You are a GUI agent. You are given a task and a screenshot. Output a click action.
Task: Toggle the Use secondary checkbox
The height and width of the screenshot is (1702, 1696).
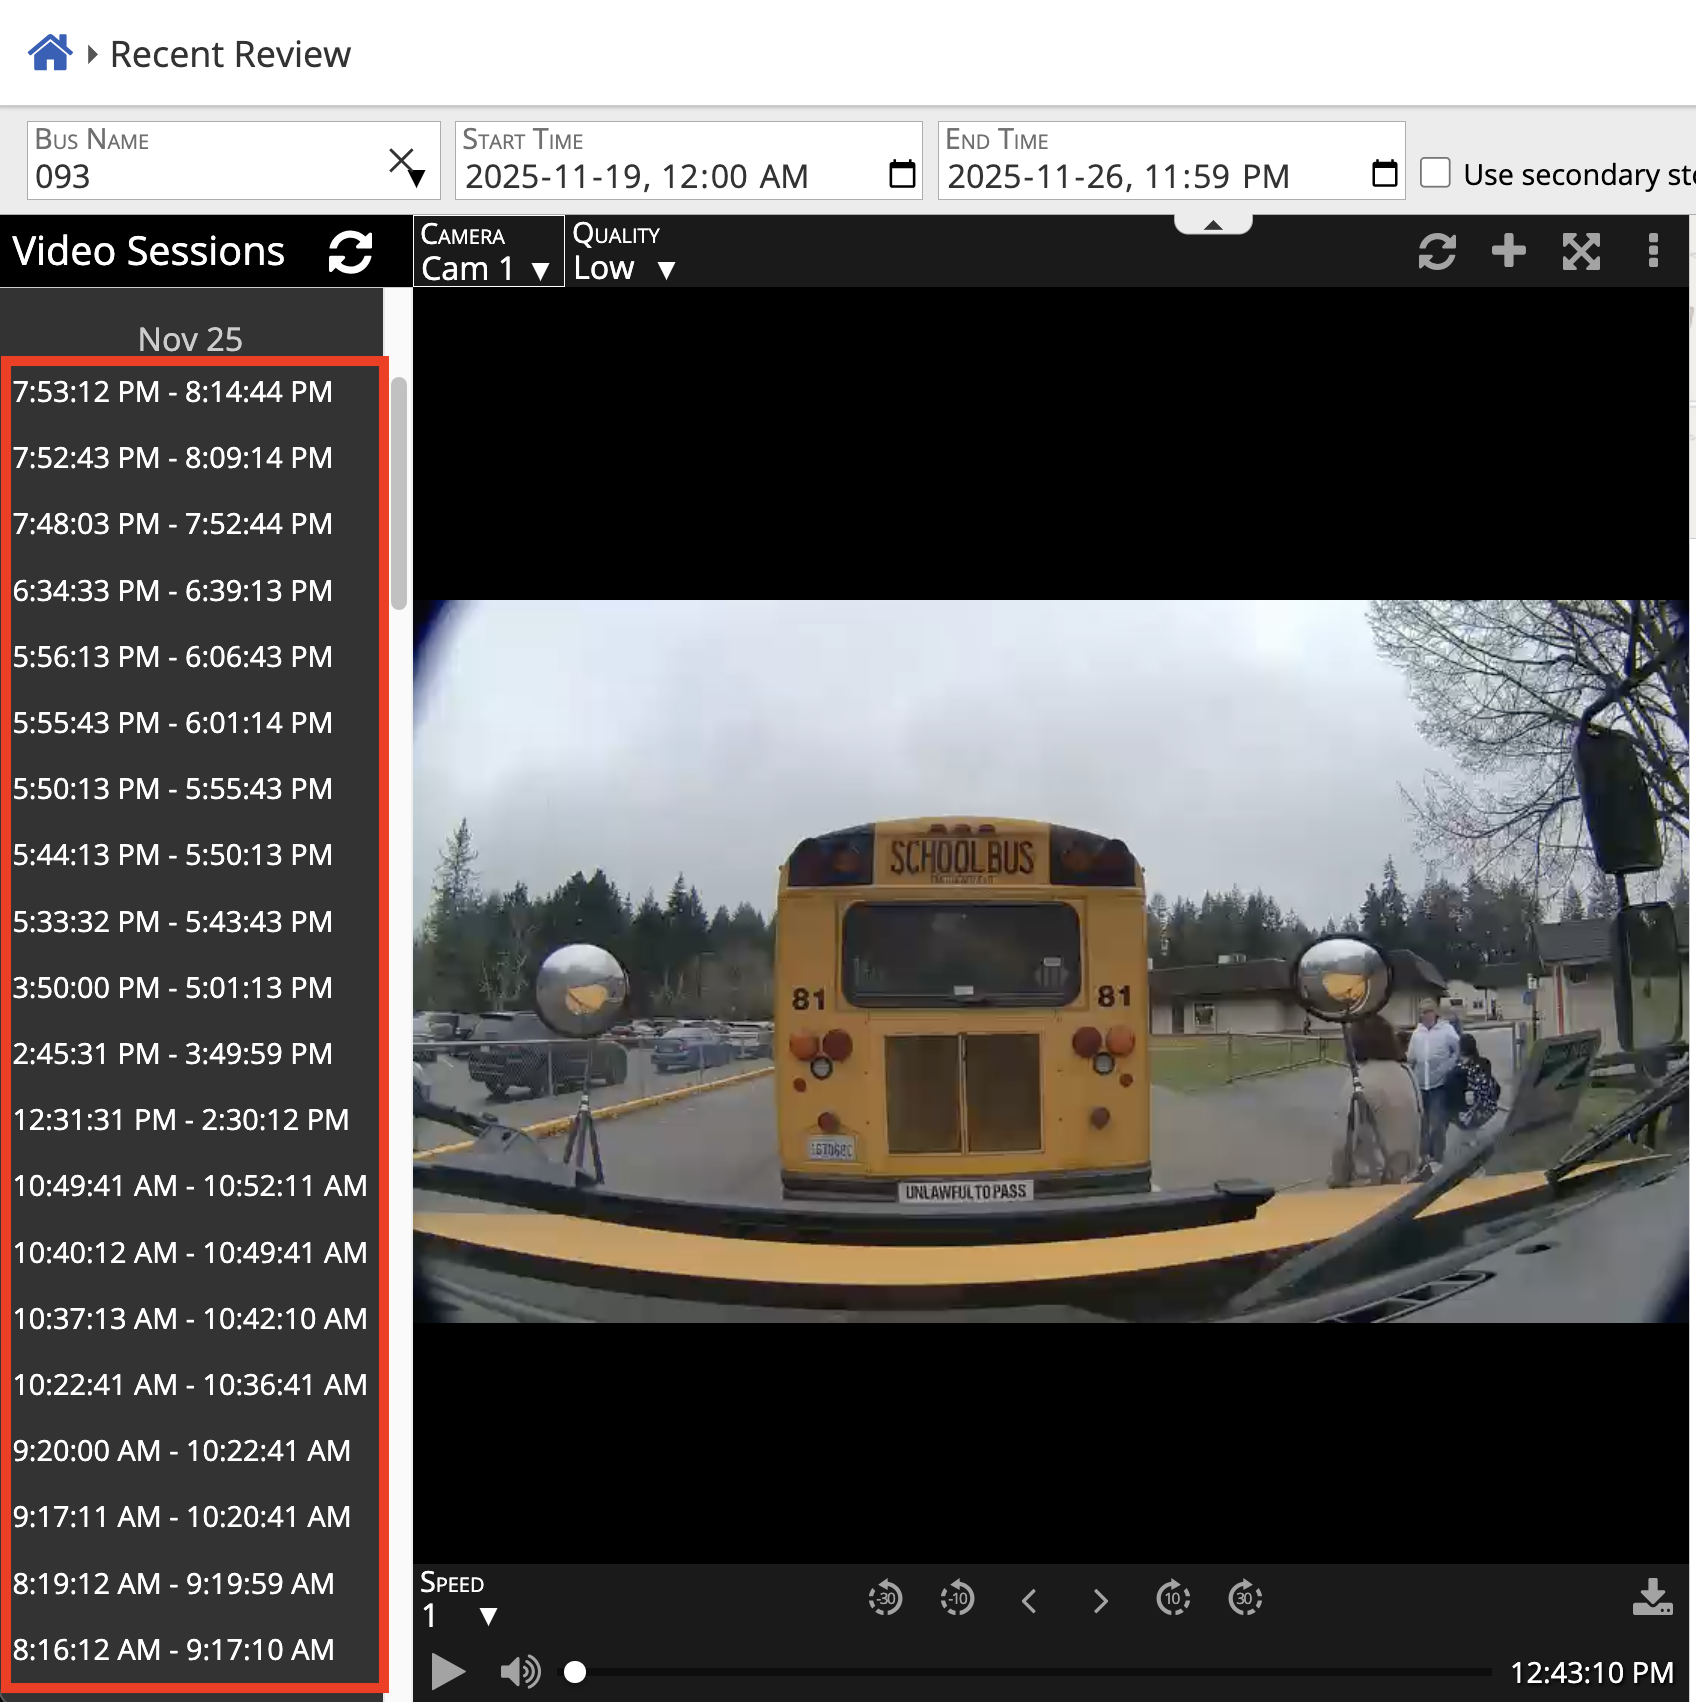(1435, 173)
